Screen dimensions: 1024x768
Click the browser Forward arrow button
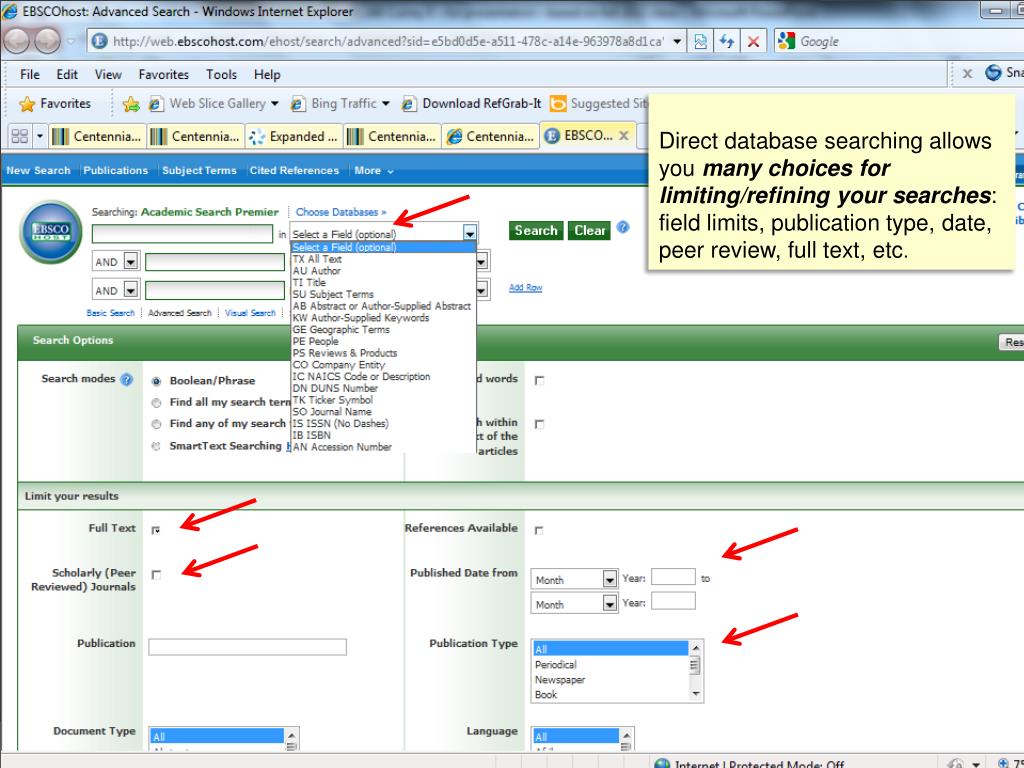(47, 41)
